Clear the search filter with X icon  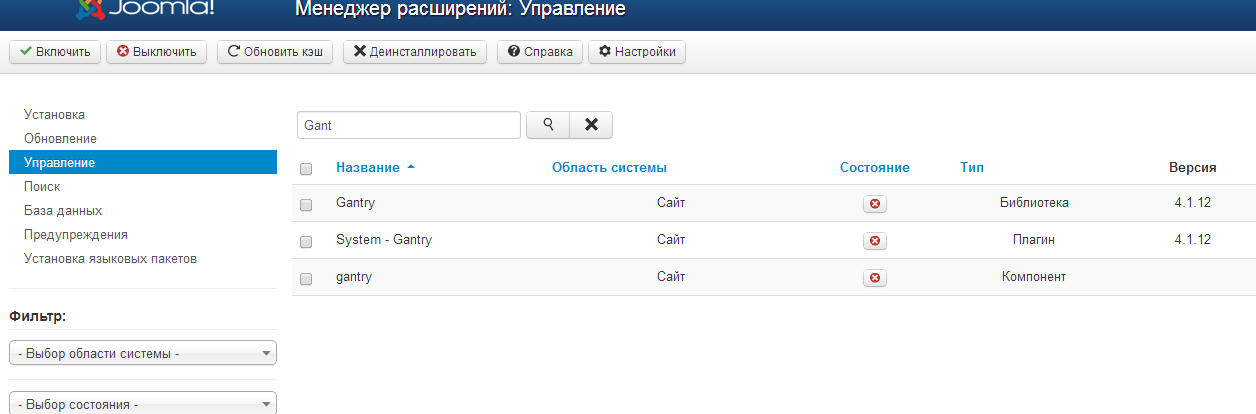coord(591,125)
